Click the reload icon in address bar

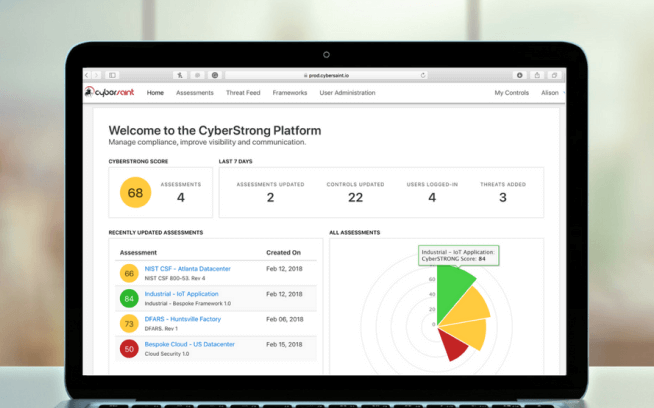[423, 75]
